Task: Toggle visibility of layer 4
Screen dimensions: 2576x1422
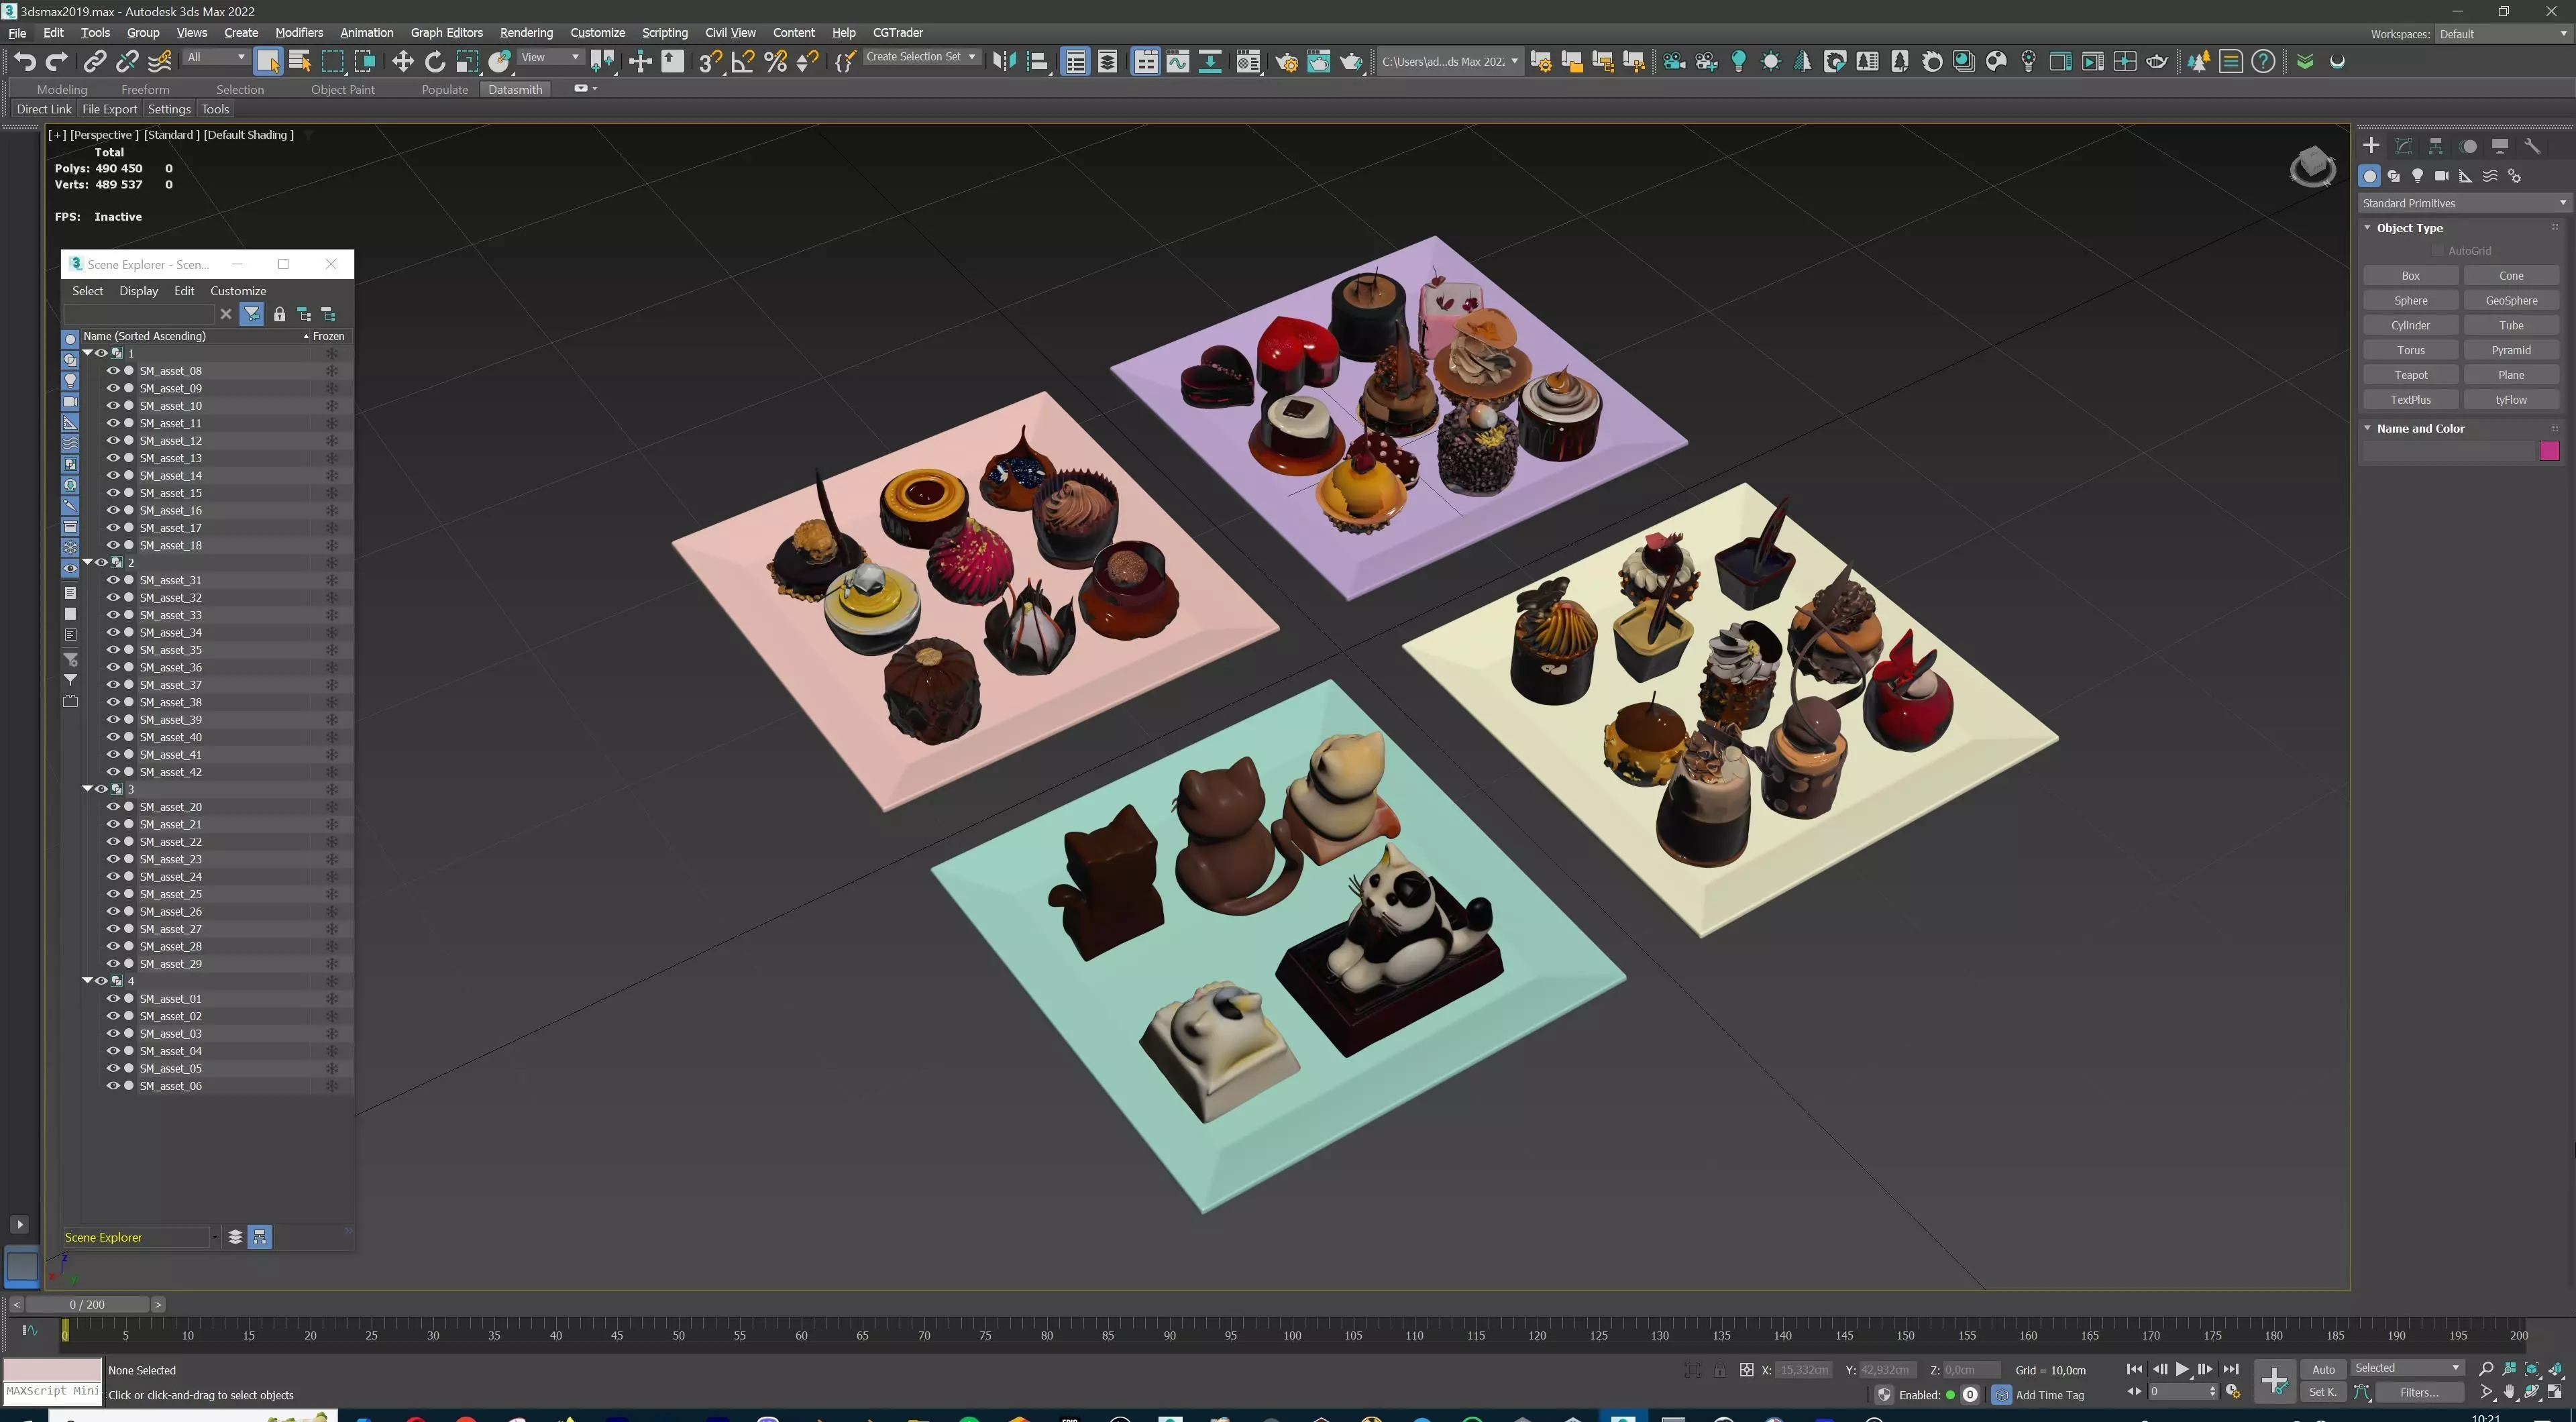Action: [101, 981]
